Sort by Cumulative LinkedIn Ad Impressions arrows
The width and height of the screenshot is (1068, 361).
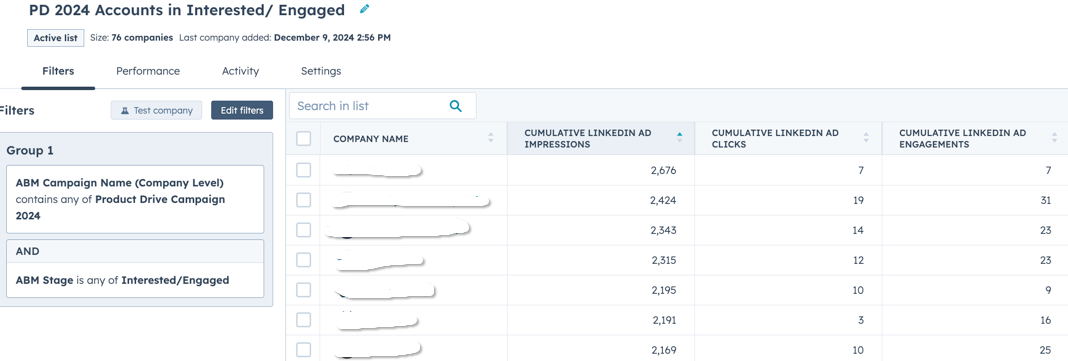click(679, 138)
